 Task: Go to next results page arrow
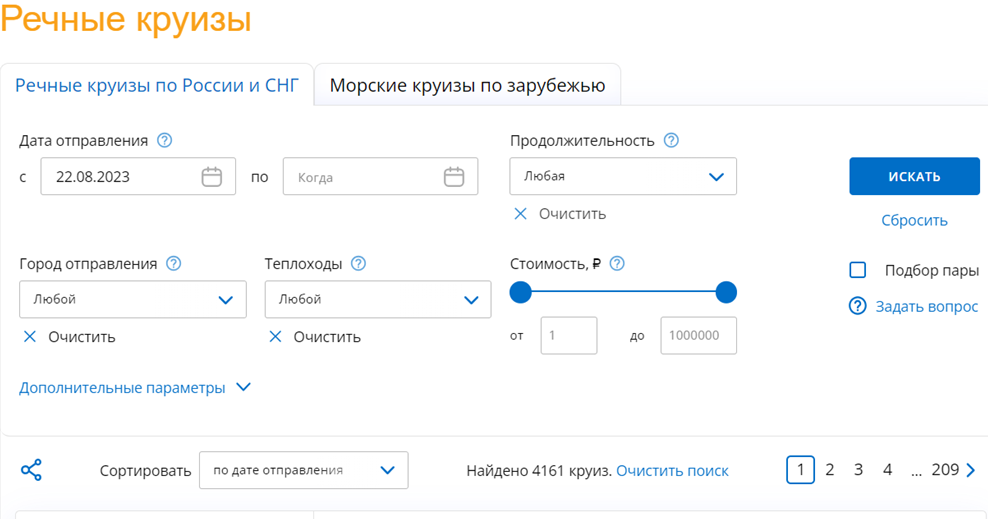pyautogui.click(x=970, y=470)
